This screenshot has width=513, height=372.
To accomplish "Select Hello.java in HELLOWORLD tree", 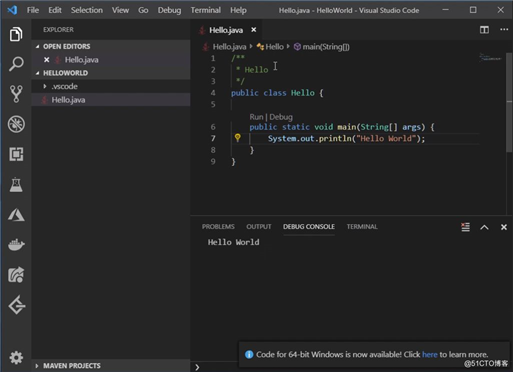I will coord(111,100).
